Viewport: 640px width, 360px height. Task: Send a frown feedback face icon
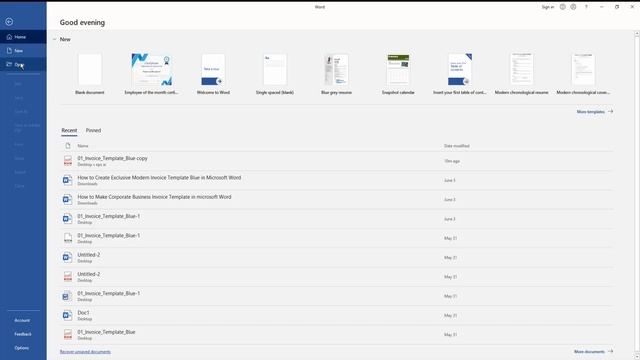[x=573, y=7]
